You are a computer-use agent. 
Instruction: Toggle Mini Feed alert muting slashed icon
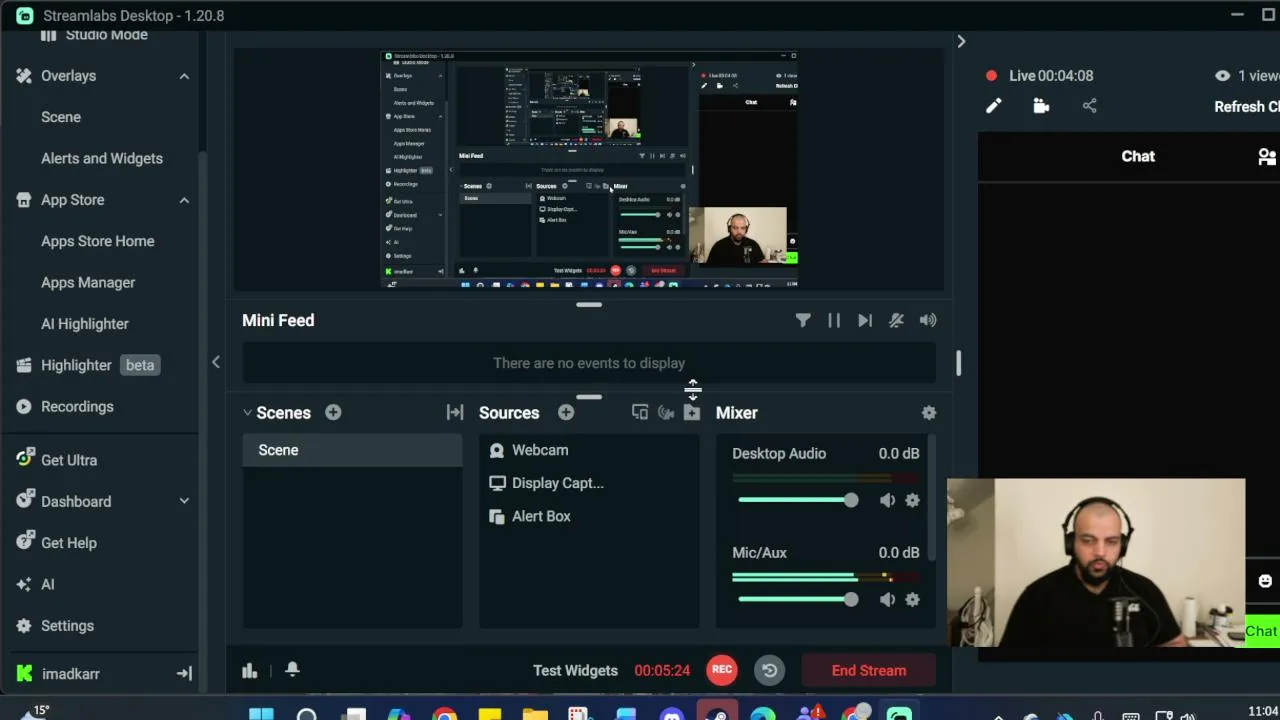896,320
